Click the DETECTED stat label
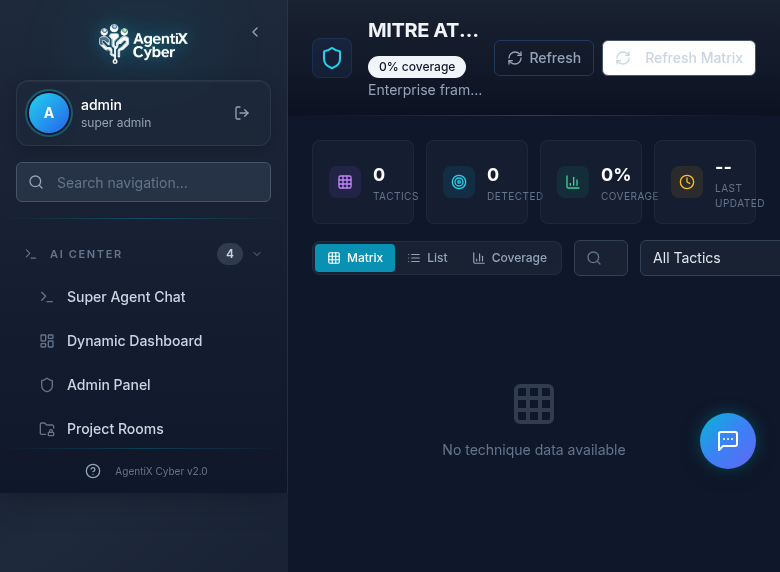Image resolution: width=780 pixels, height=572 pixels. click(x=515, y=196)
